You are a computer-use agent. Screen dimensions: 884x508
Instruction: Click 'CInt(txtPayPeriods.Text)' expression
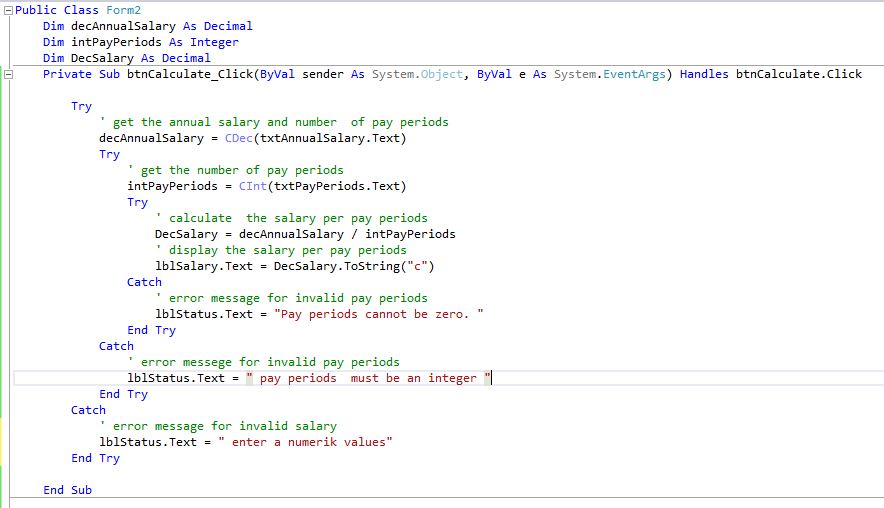click(x=322, y=186)
